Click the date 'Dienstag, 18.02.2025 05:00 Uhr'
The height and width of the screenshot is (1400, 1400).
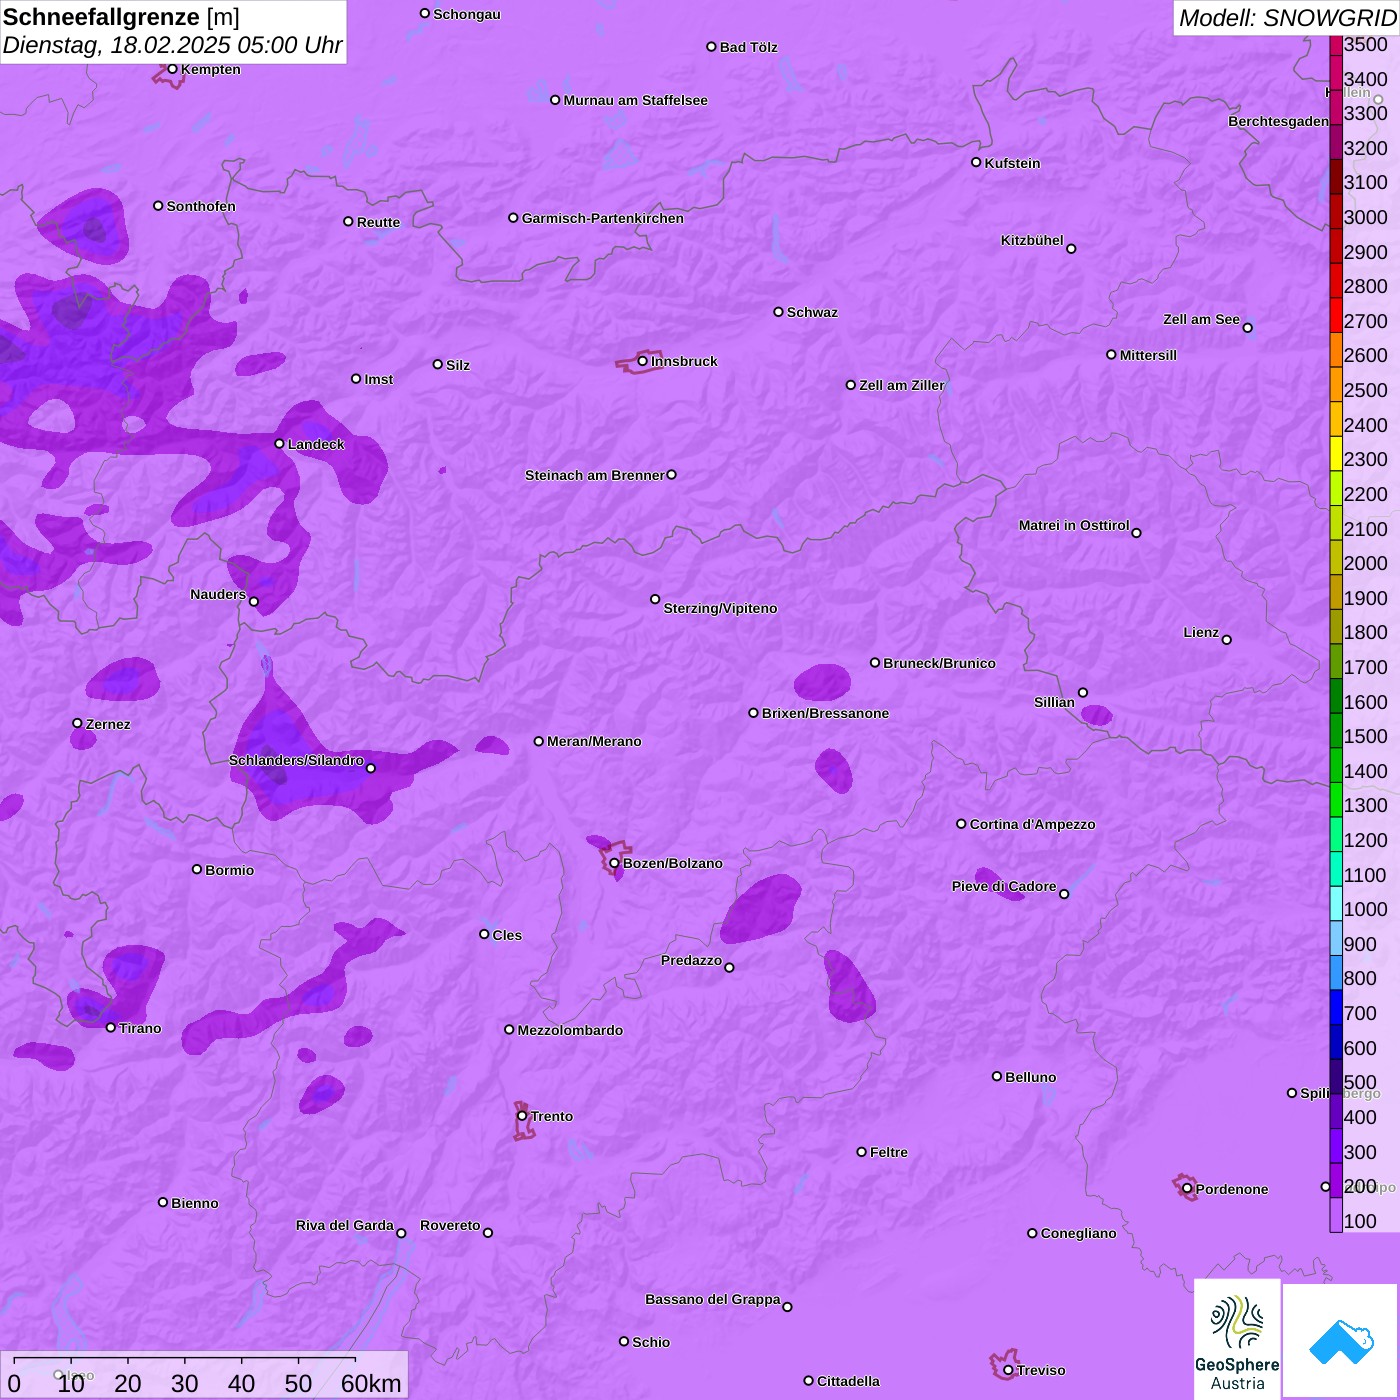[x=172, y=45]
